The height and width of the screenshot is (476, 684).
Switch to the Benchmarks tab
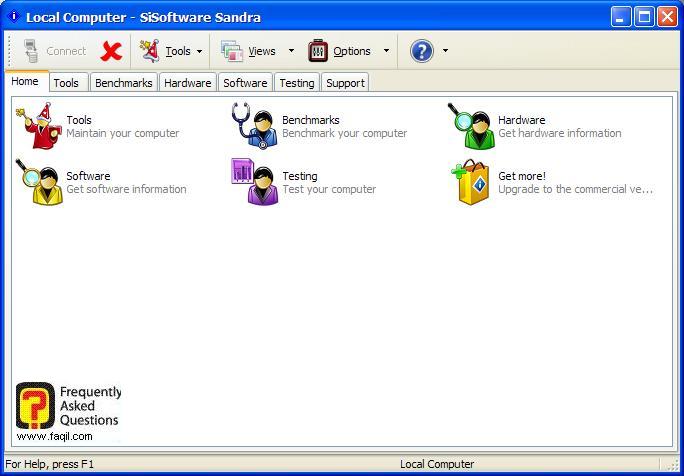124,83
